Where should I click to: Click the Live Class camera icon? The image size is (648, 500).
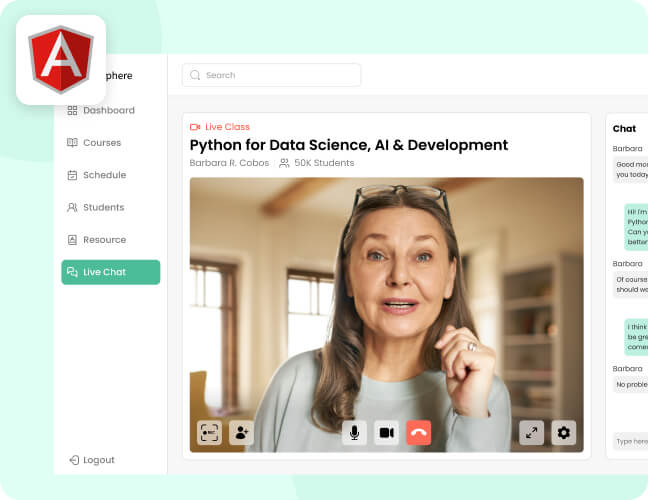click(195, 127)
